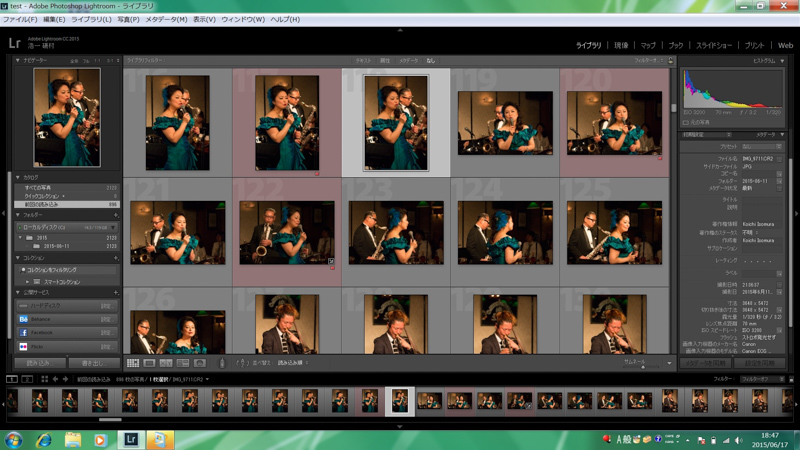
Task: Open Compare view (XY) icon
Action: (166, 363)
